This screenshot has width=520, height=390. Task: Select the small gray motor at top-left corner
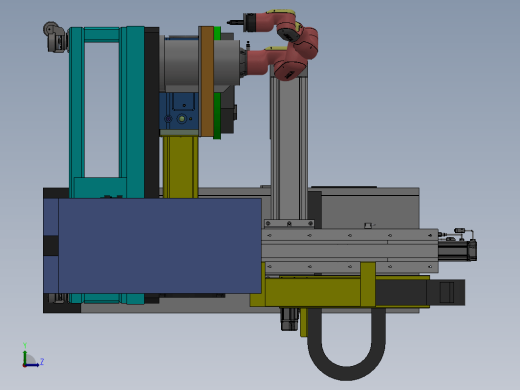point(55,37)
